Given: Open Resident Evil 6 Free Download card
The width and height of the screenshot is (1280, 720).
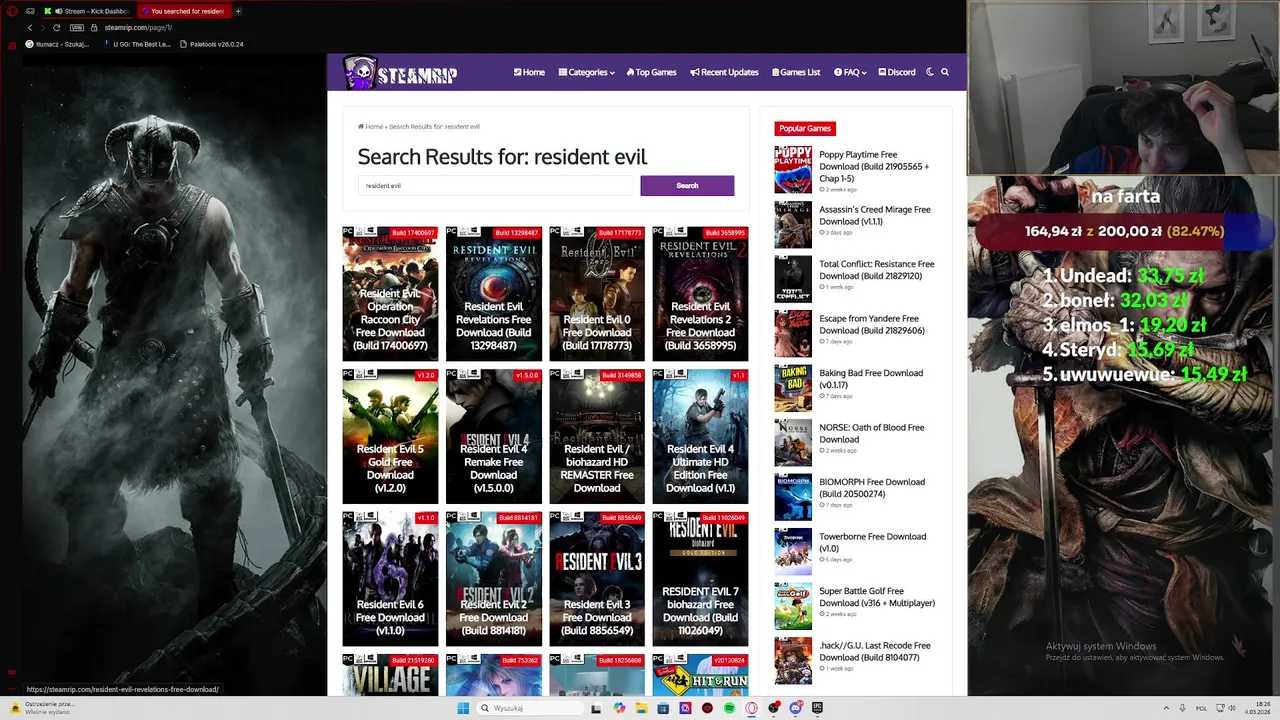Looking at the screenshot, I should click(x=390, y=579).
